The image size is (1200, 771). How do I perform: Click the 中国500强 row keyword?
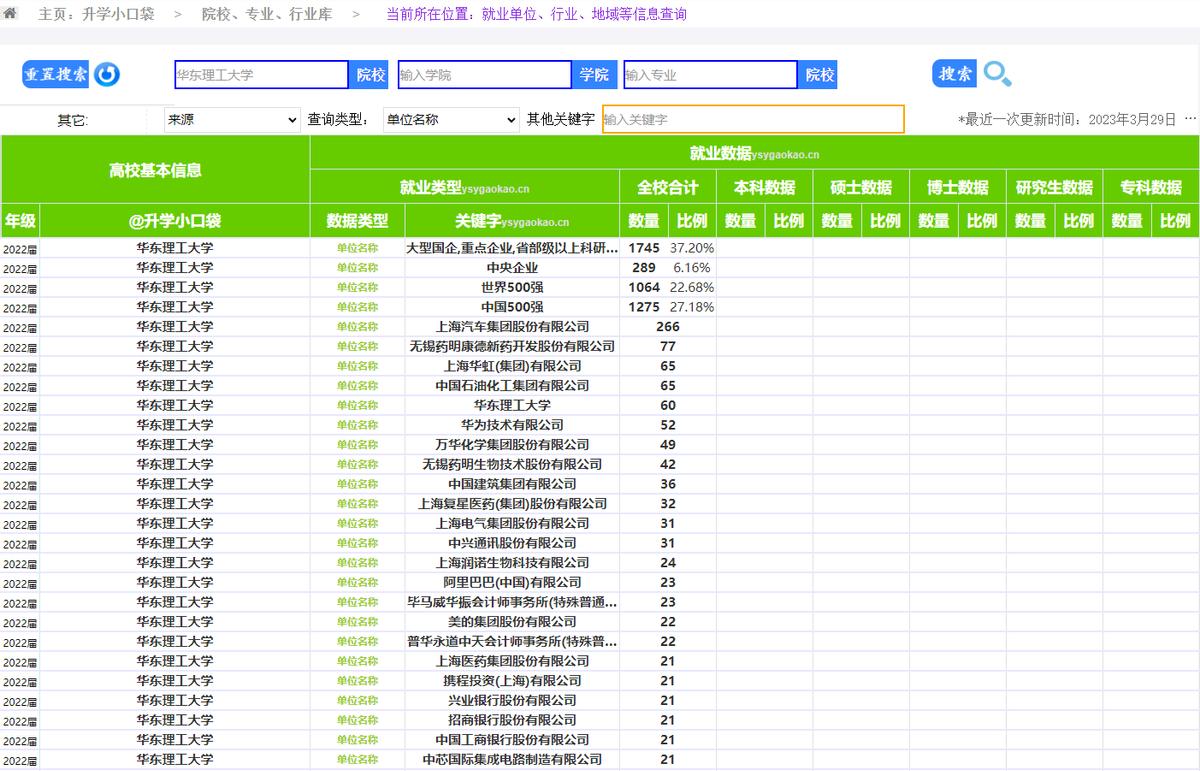point(512,307)
